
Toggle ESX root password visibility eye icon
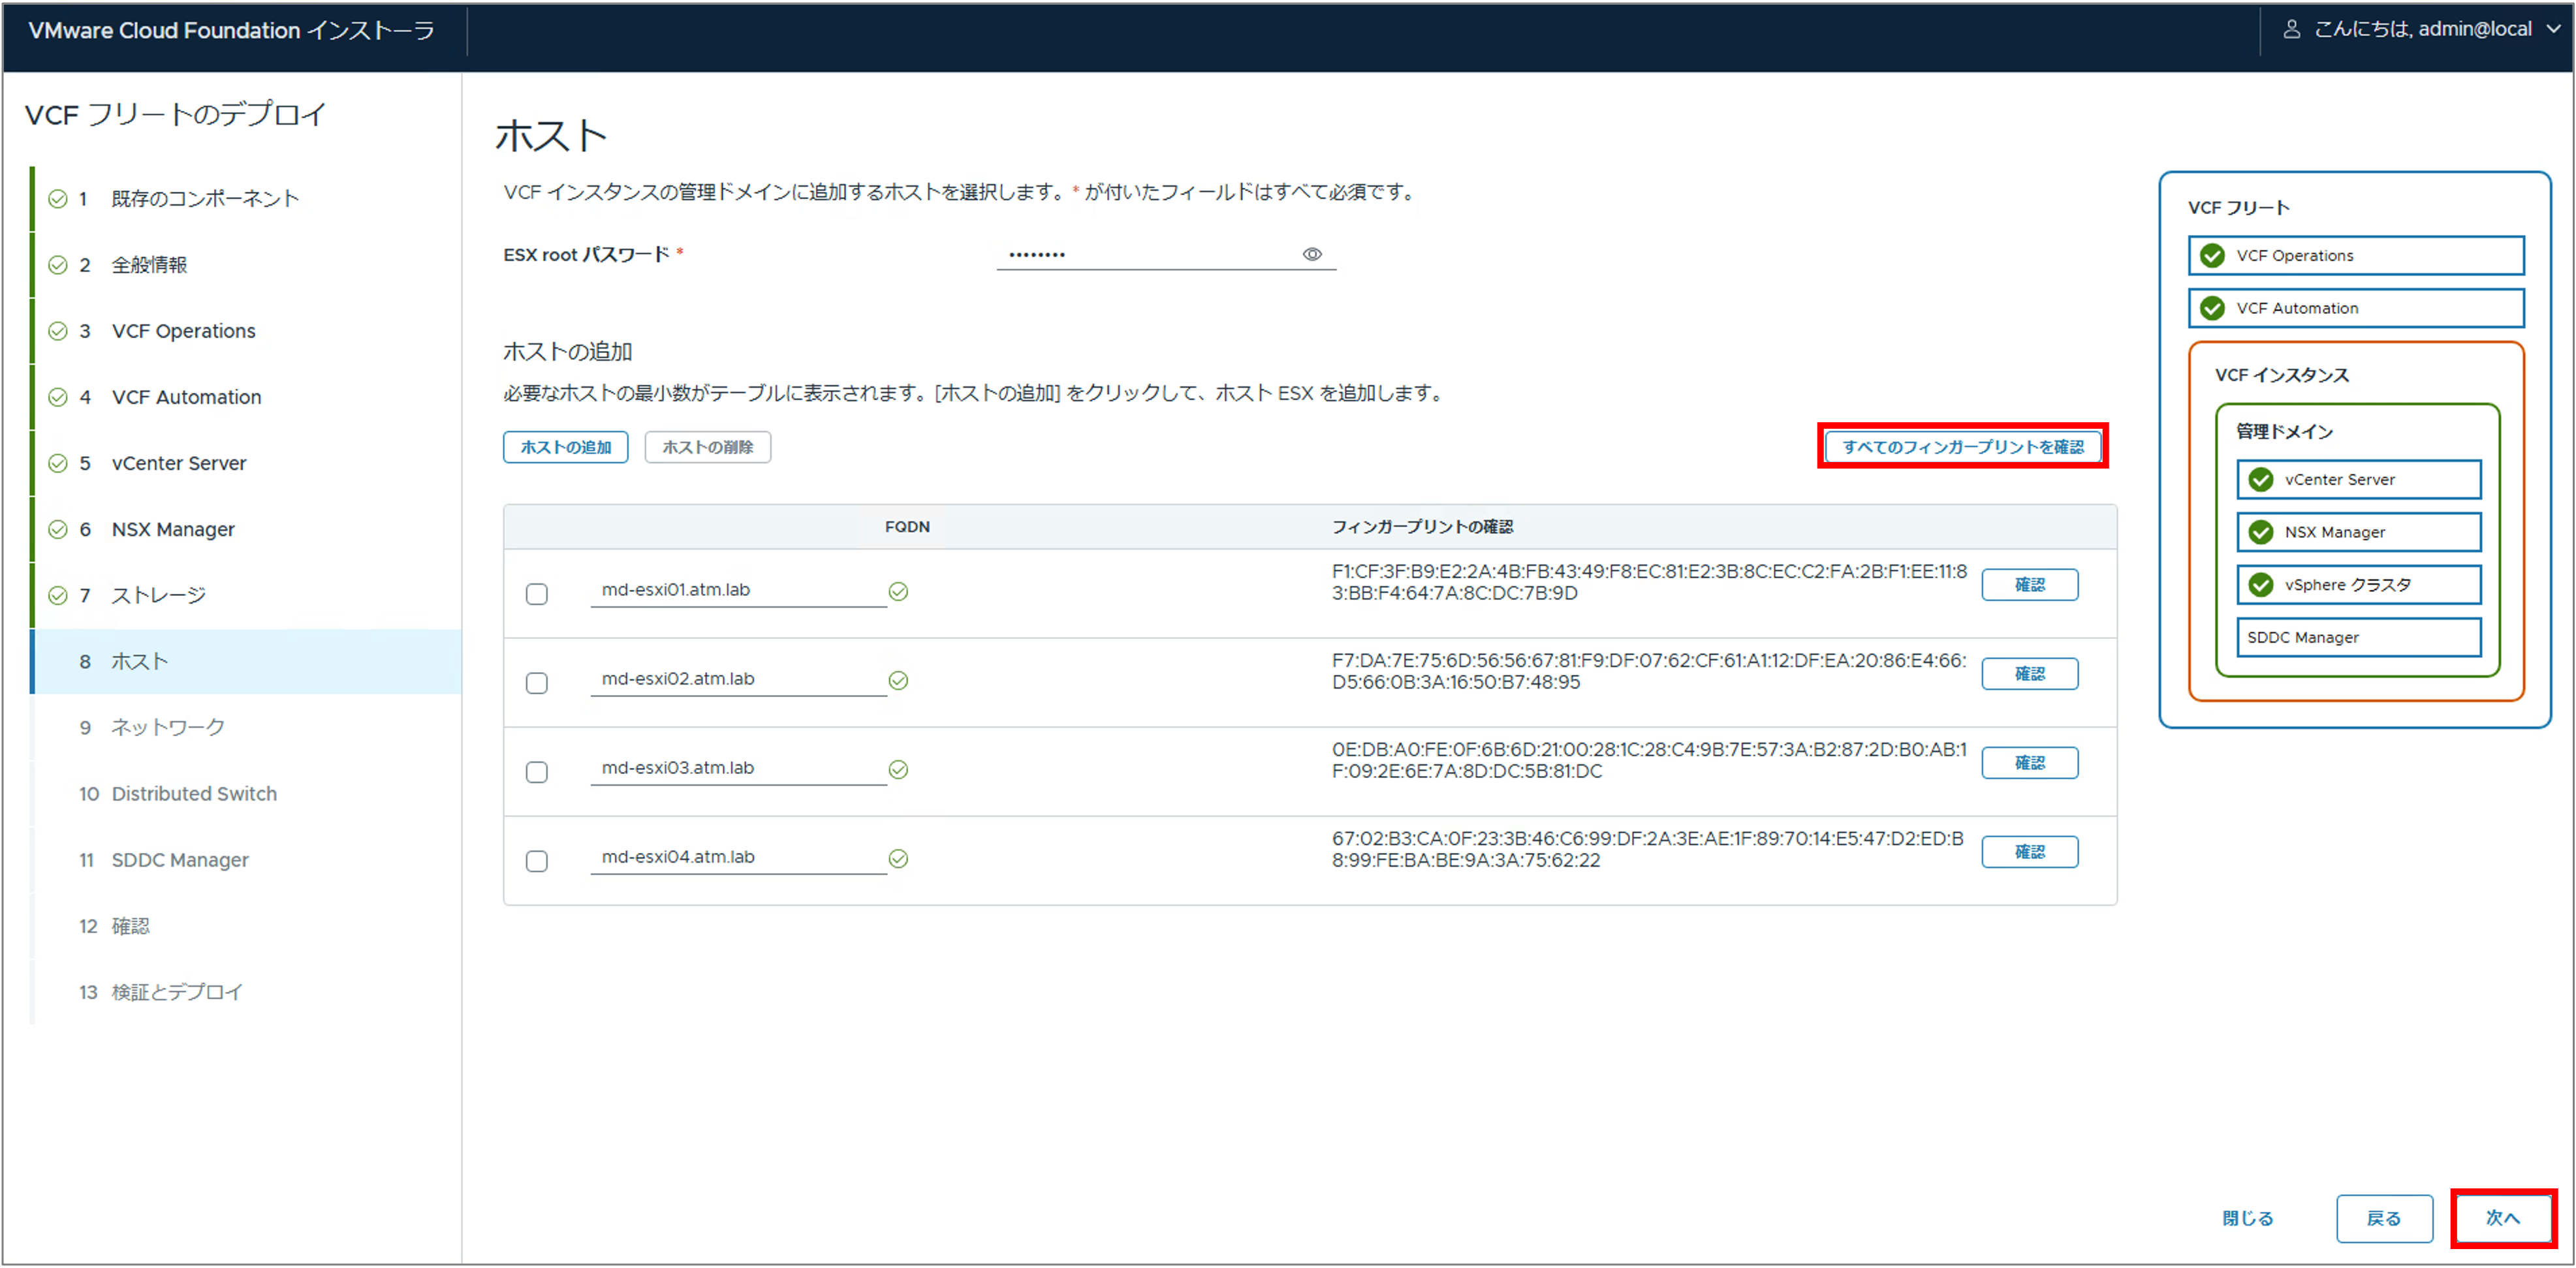(x=1312, y=254)
